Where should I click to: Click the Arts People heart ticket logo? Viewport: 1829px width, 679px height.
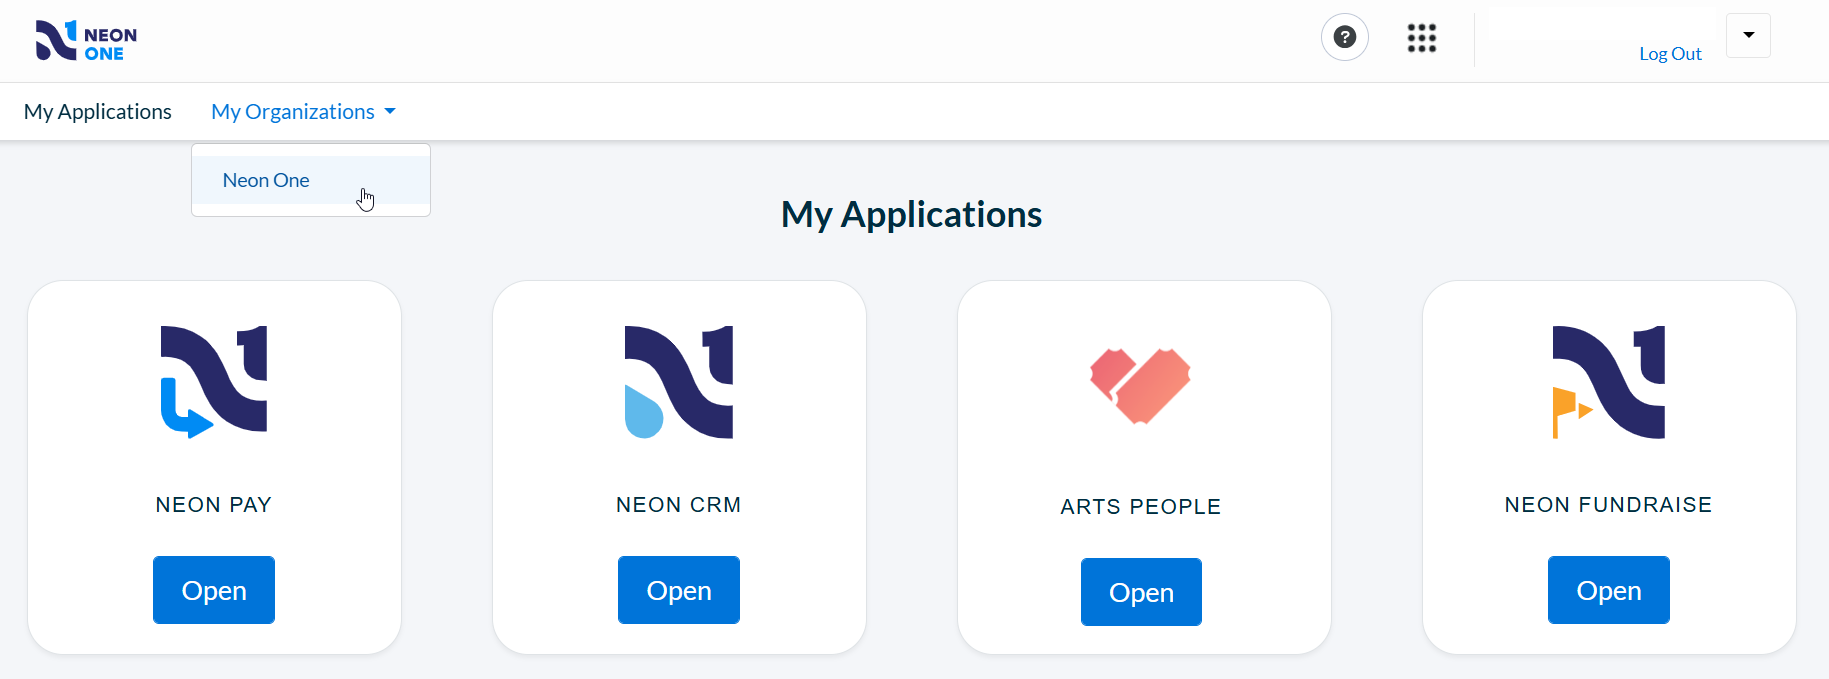(x=1140, y=386)
